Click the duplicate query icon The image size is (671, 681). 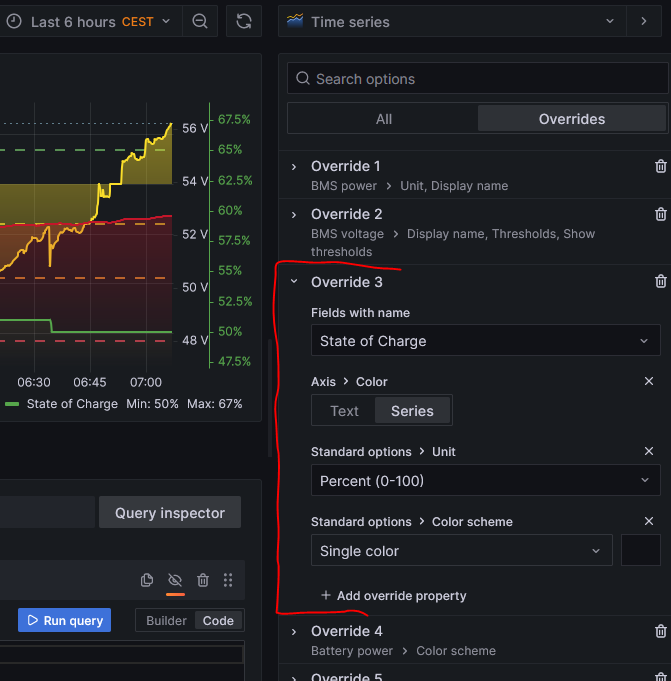coord(147,580)
